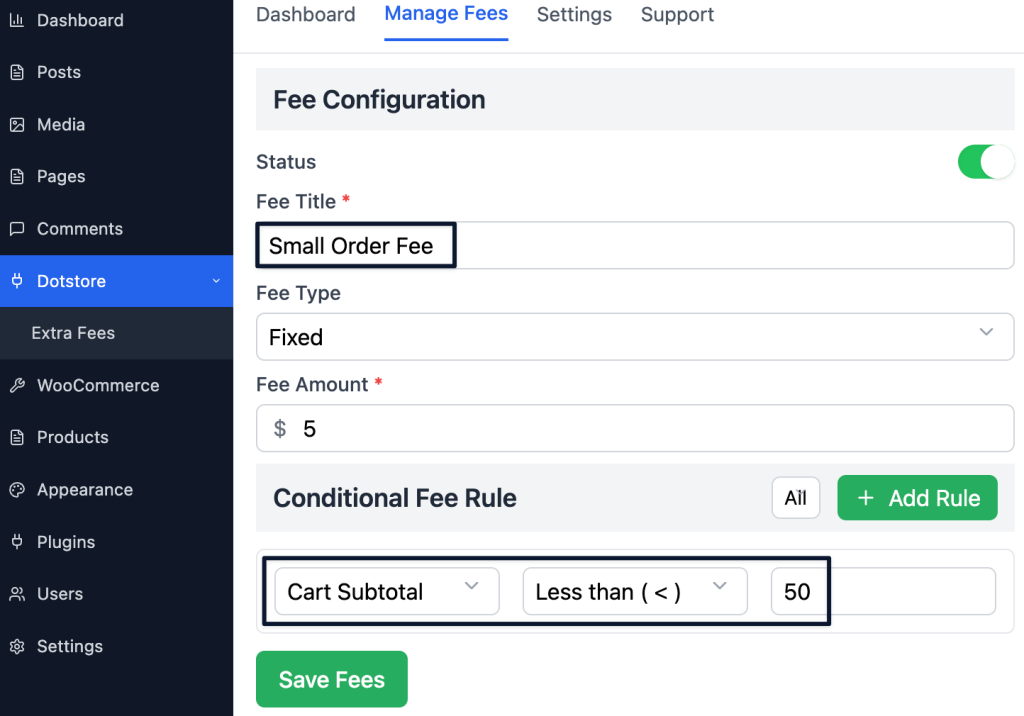The width and height of the screenshot is (1024, 716).
Task: Toggle the fee Status switch off
Action: [x=986, y=161]
